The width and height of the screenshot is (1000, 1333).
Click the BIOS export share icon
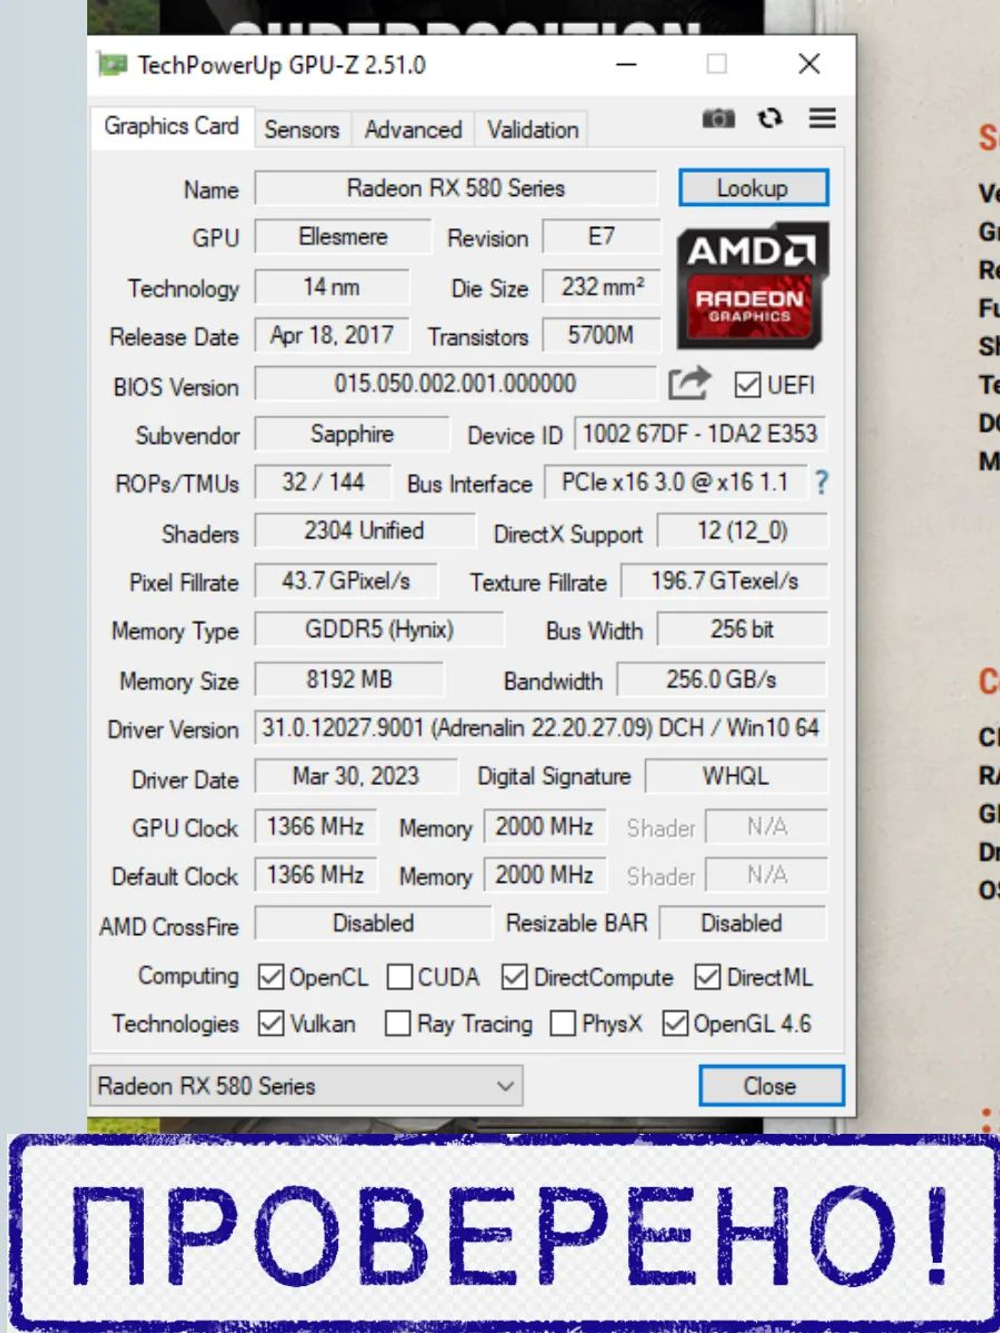coord(689,383)
